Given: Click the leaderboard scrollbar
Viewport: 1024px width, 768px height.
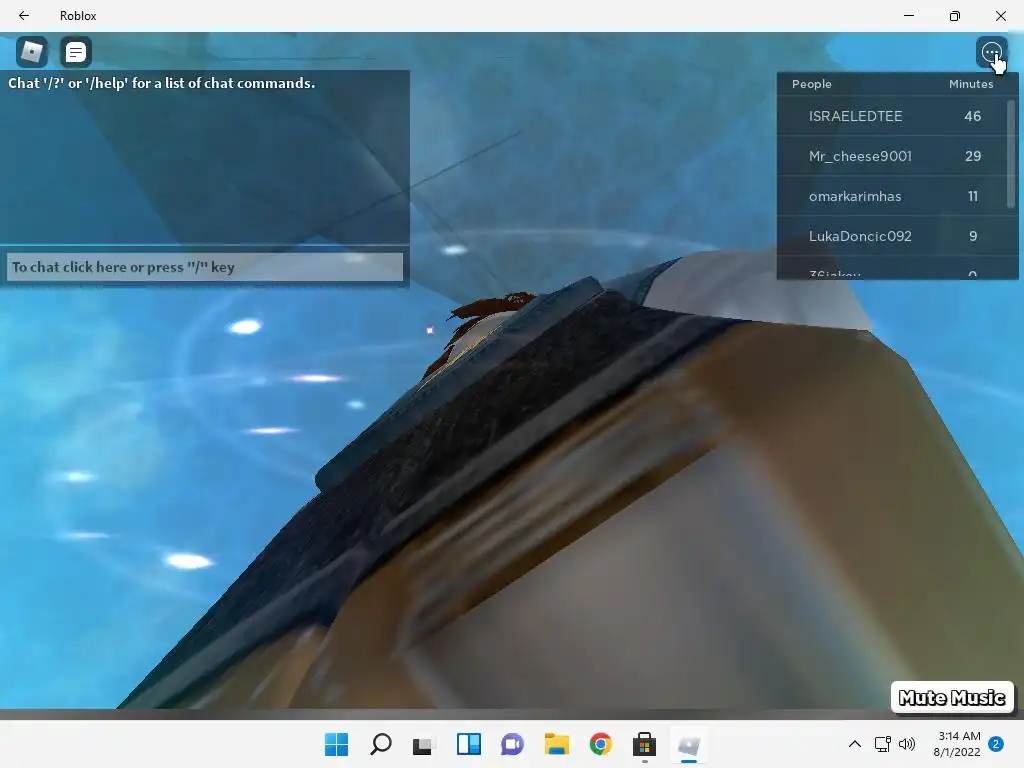Looking at the screenshot, I should coord(1012,154).
